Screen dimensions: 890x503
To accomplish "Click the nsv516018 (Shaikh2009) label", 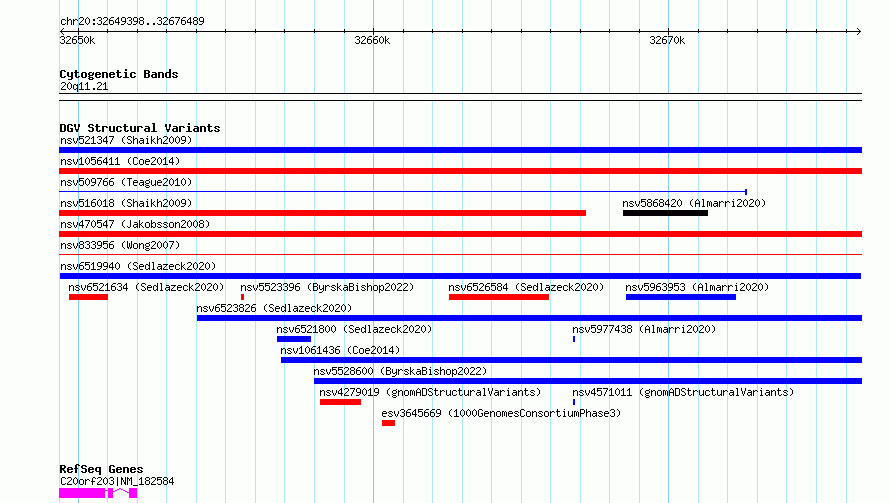I will pos(126,203).
